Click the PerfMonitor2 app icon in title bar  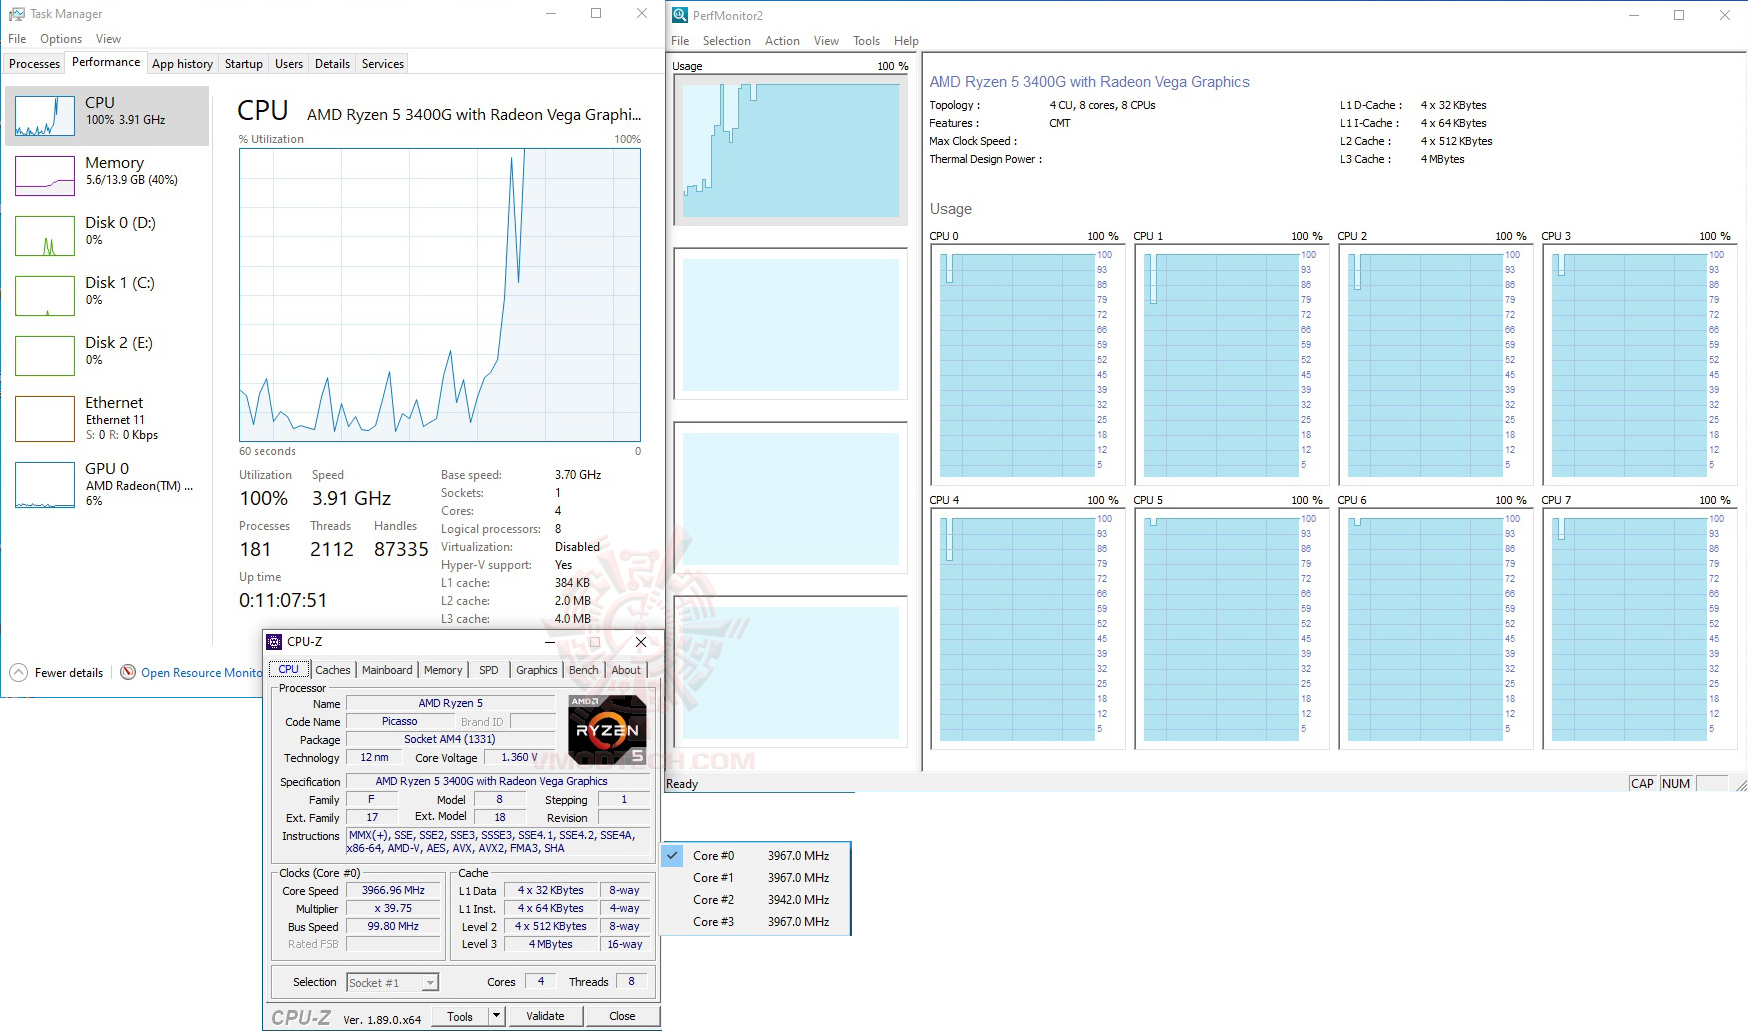pos(680,15)
